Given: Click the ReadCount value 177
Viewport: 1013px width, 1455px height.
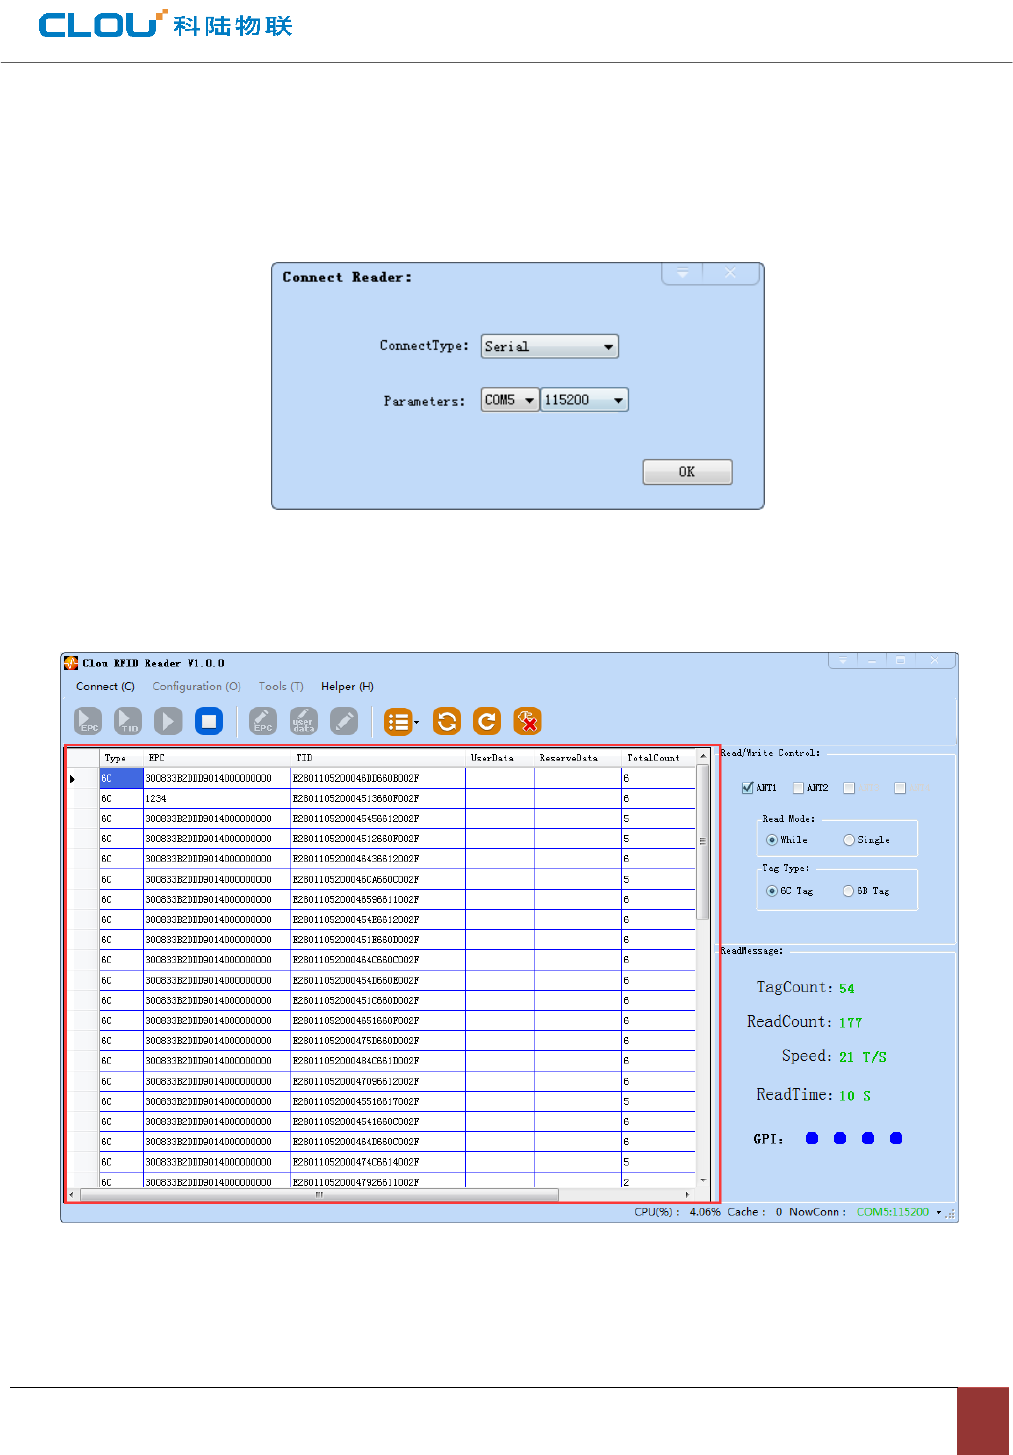Looking at the screenshot, I should click(851, 1022).
